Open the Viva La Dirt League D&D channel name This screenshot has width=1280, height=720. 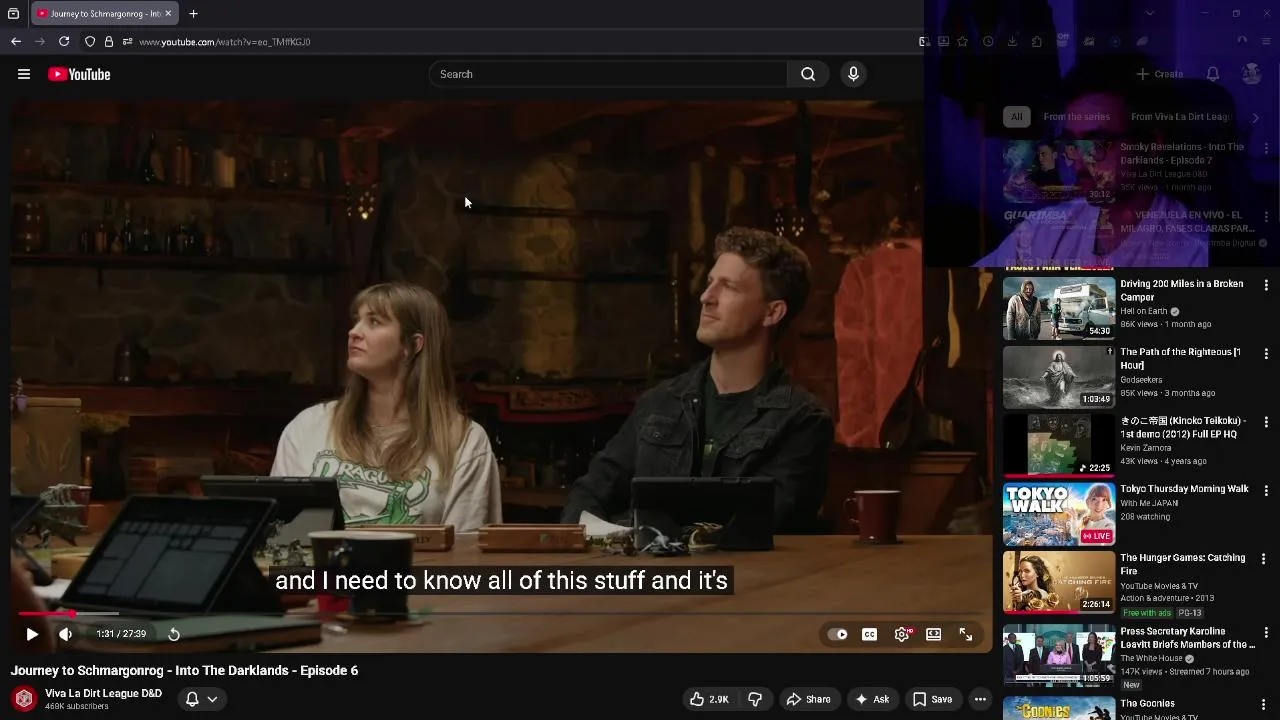point(103,693)
